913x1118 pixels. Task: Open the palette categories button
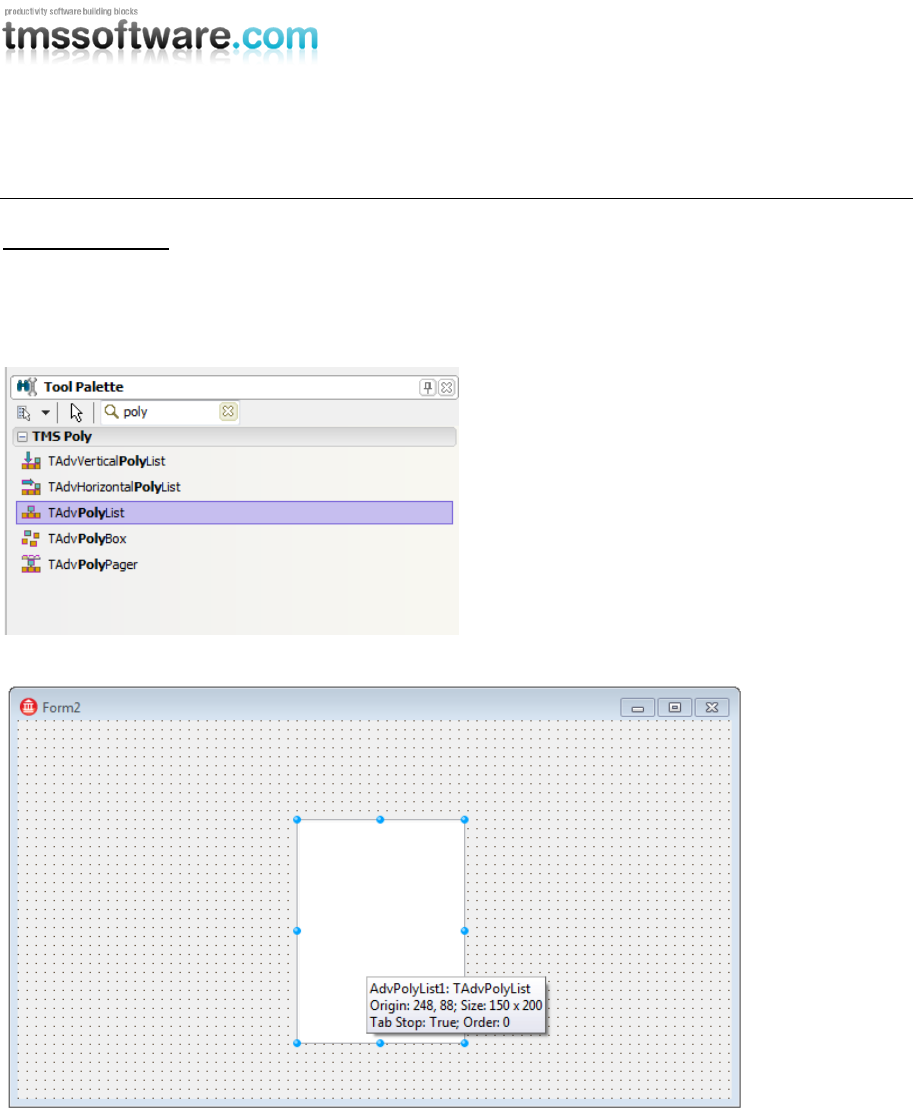tap(24, 412)
